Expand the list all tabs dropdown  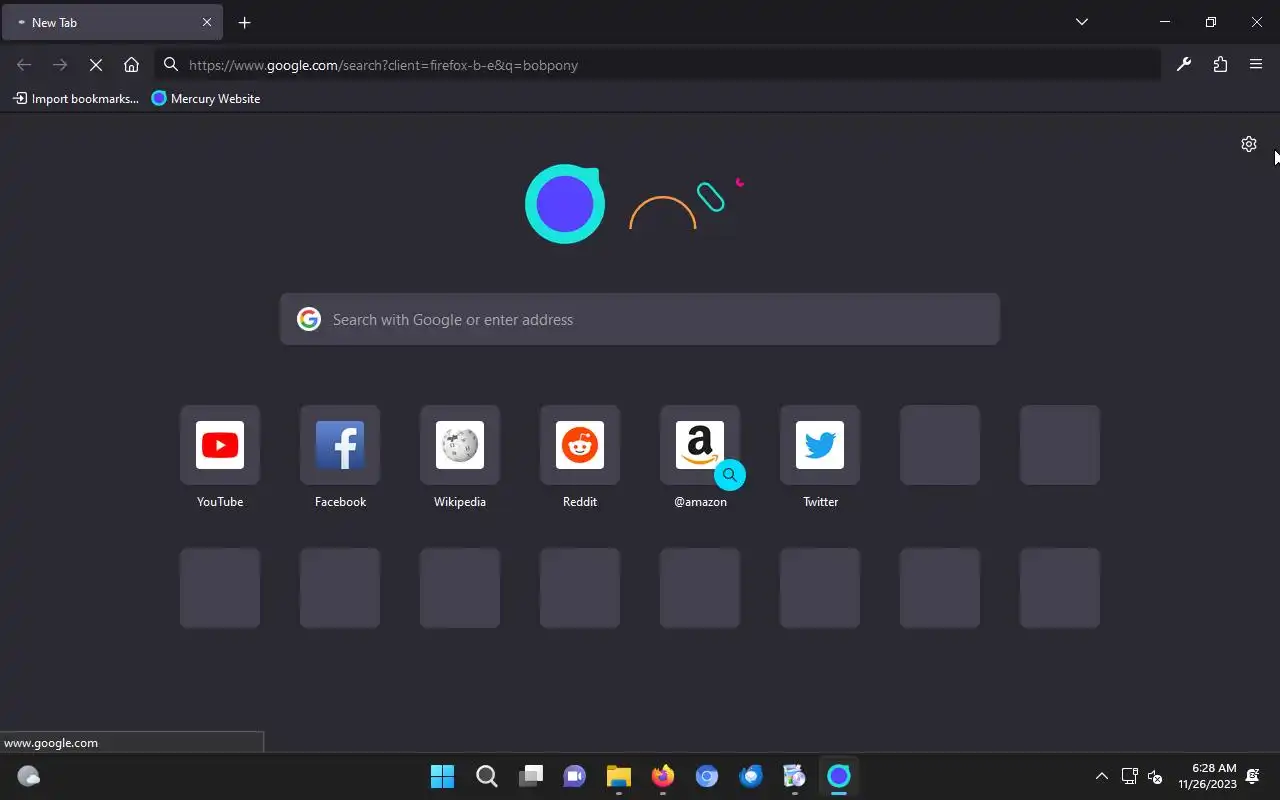pos(1081,22)
